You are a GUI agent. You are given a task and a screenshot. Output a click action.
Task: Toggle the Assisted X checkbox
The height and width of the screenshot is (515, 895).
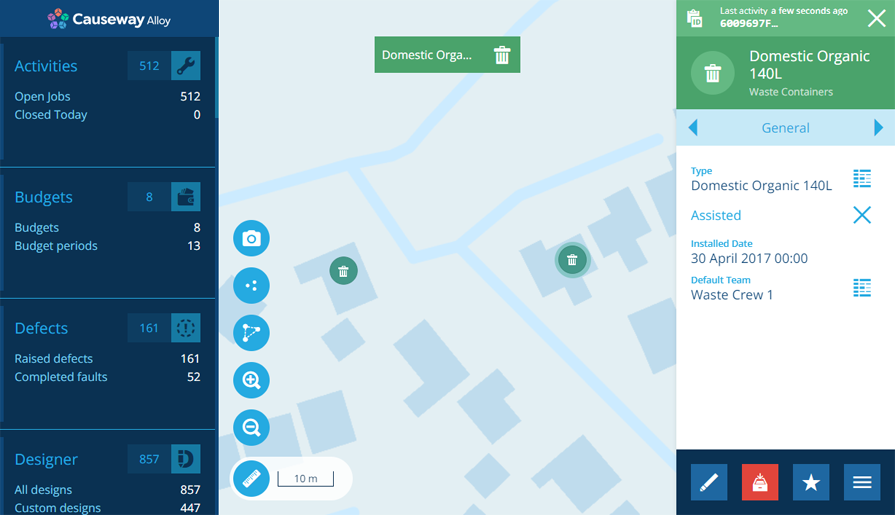click(862, 215)
